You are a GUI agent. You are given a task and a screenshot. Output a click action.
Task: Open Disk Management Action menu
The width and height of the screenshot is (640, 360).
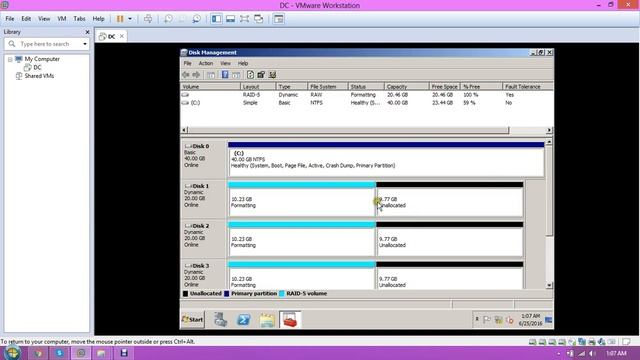[x=206, y=63]
